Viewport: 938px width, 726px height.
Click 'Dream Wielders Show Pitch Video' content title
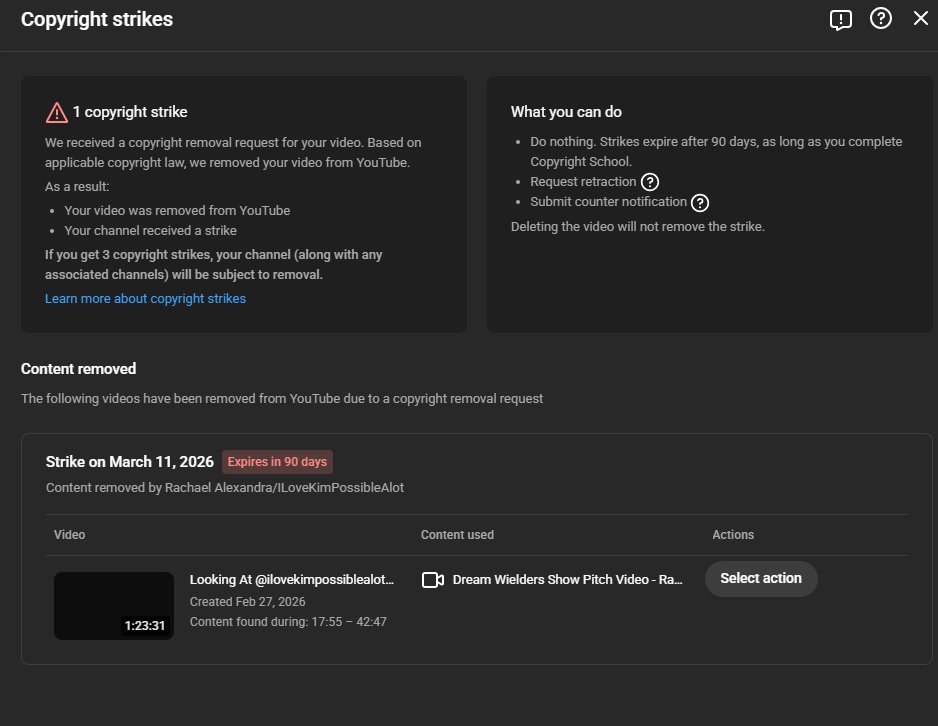tap(567, 579)
